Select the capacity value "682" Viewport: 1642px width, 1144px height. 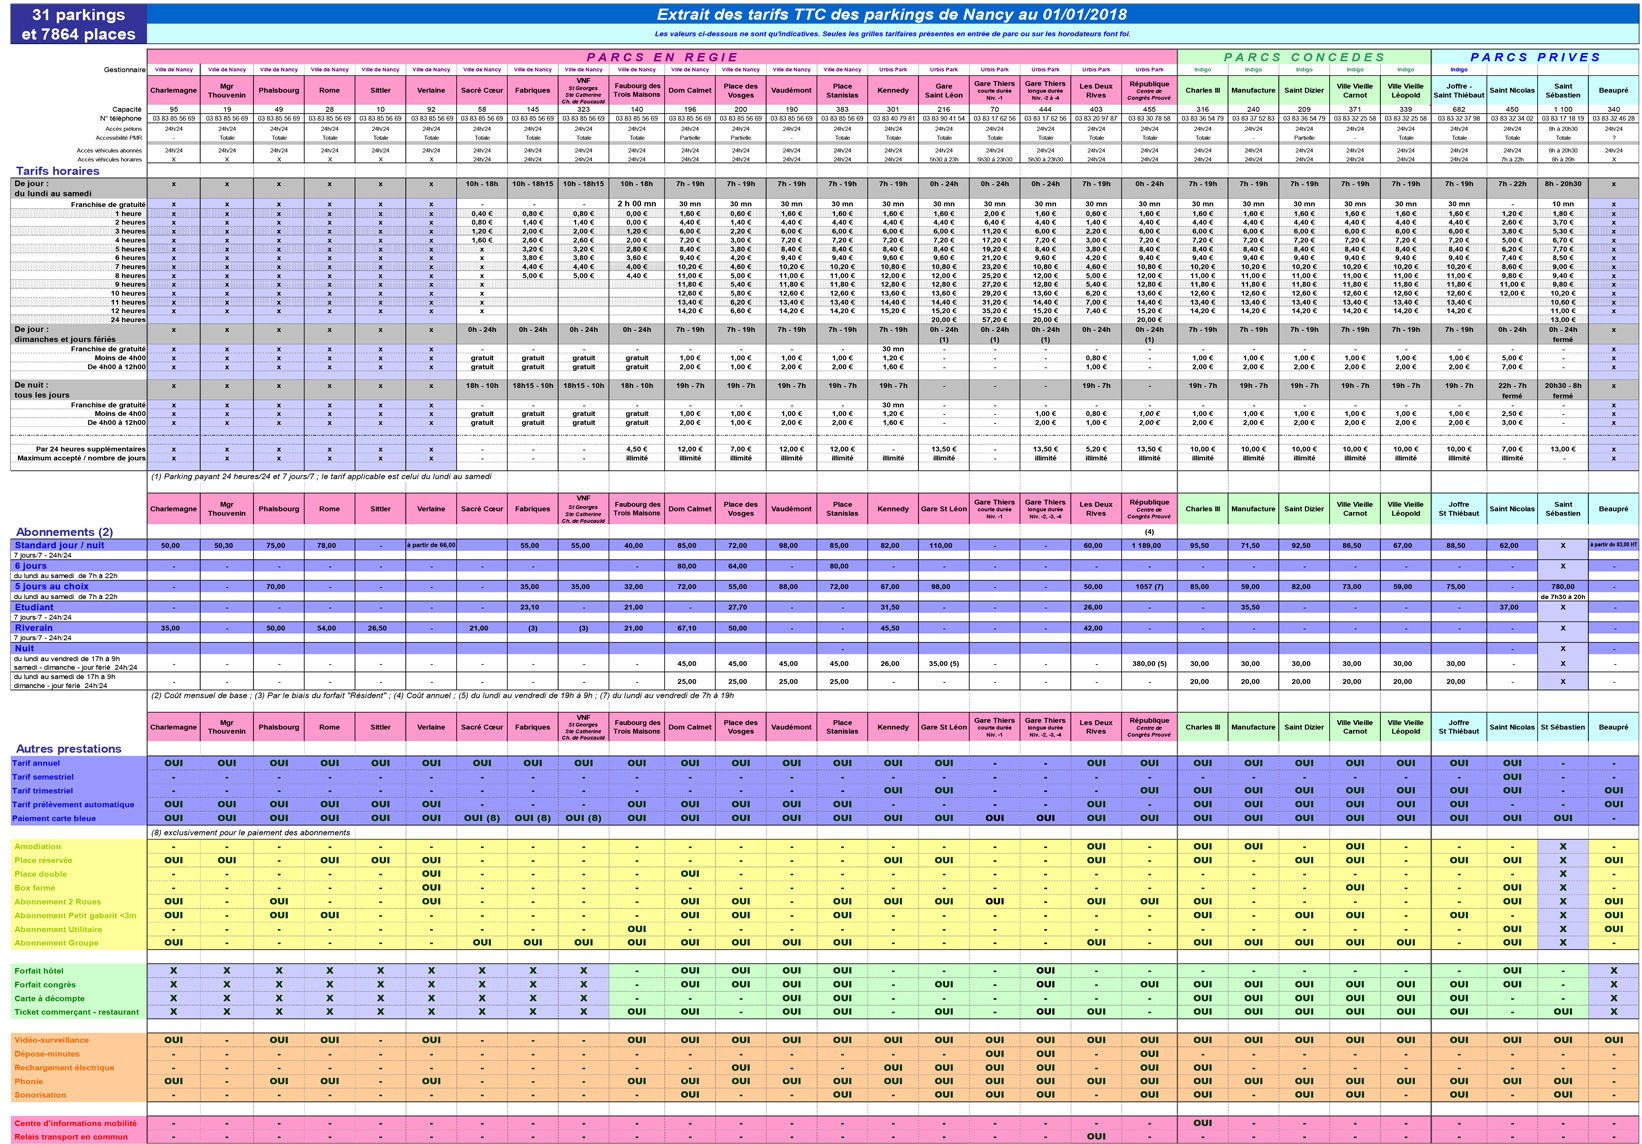[x=1459, y=110]
